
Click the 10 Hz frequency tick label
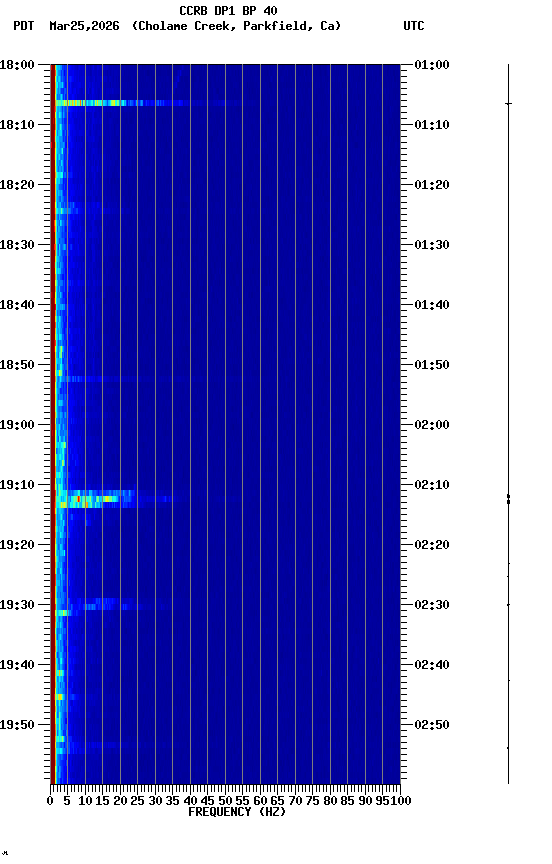[85, 802]
